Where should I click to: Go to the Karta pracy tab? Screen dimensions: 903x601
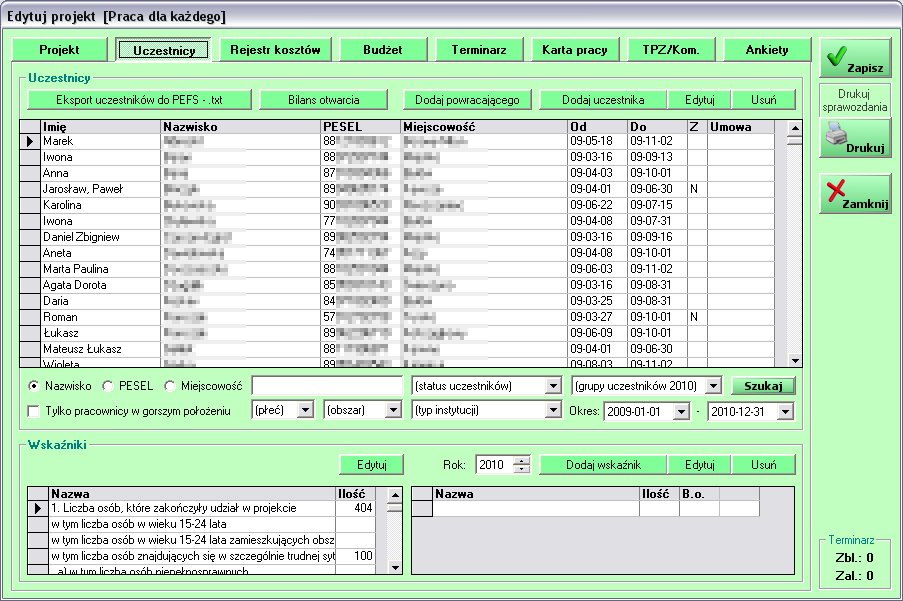574,50
